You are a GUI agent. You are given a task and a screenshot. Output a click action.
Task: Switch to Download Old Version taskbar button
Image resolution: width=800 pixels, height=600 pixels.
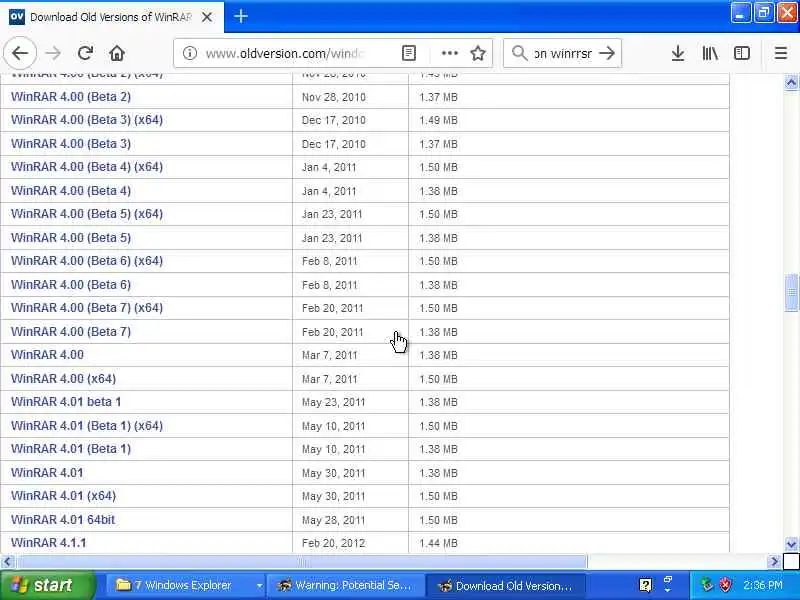coord(505,585)
